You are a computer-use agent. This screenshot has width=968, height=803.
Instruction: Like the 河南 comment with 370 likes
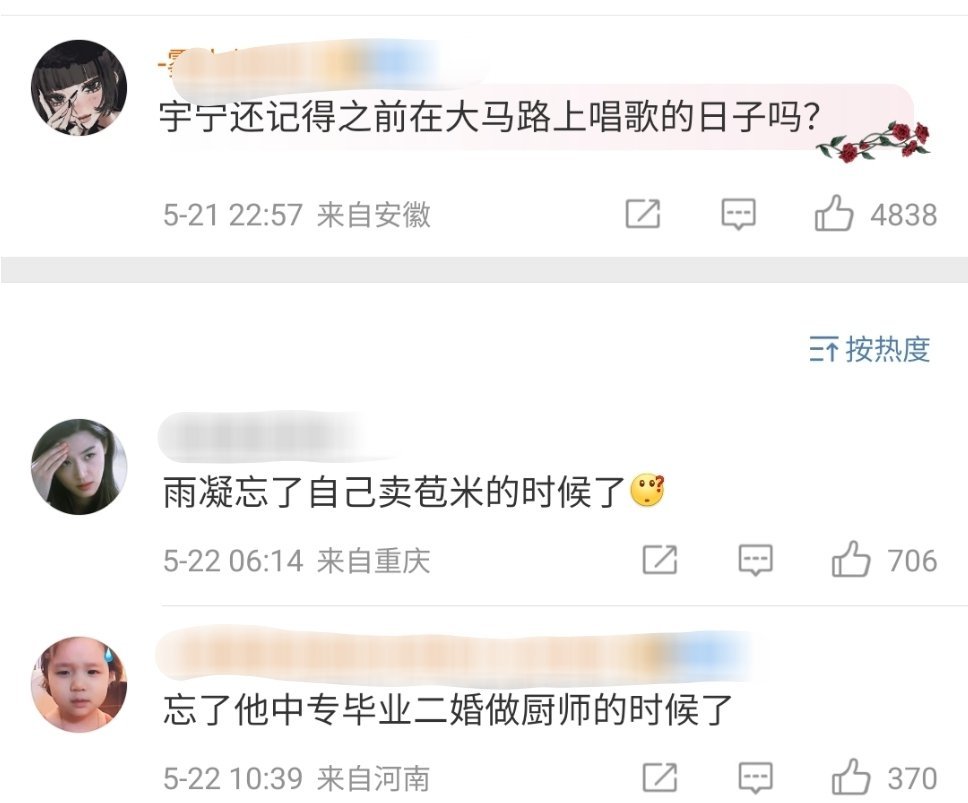click(851, 776)
